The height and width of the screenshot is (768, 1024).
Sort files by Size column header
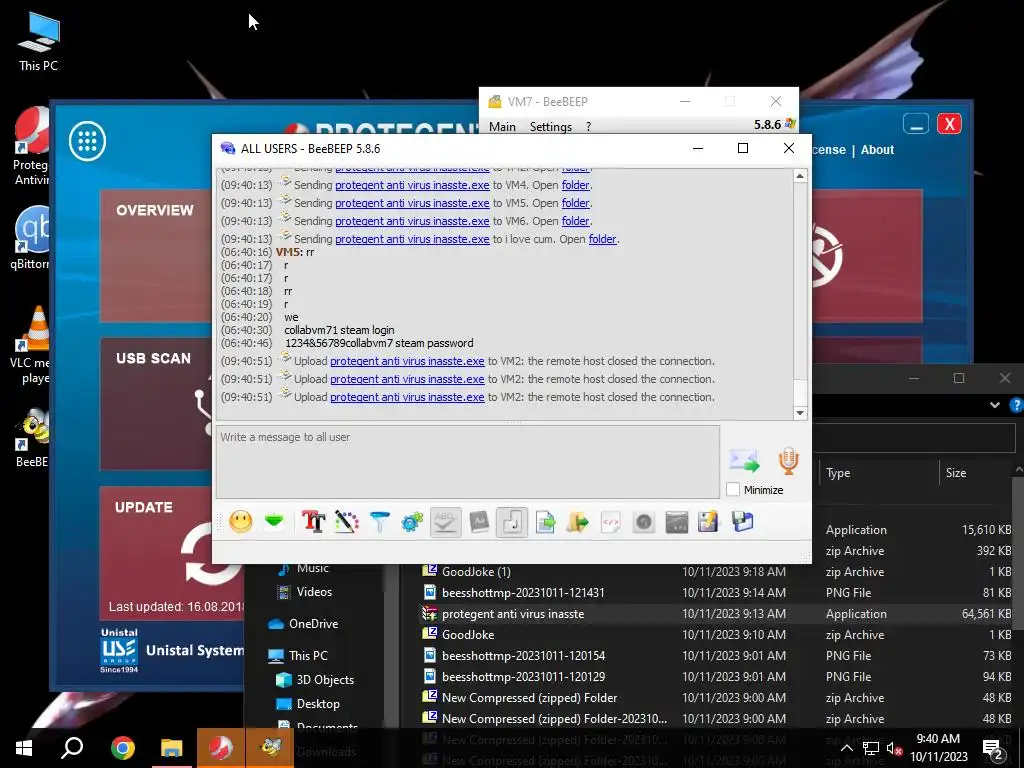tap(956, 473)
